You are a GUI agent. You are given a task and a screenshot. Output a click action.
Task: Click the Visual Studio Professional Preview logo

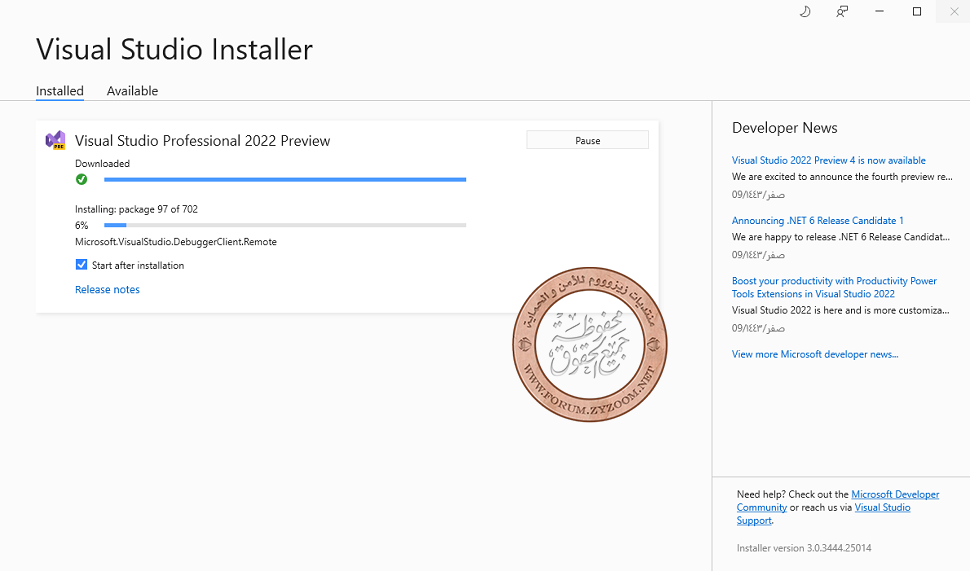(56, 140)
